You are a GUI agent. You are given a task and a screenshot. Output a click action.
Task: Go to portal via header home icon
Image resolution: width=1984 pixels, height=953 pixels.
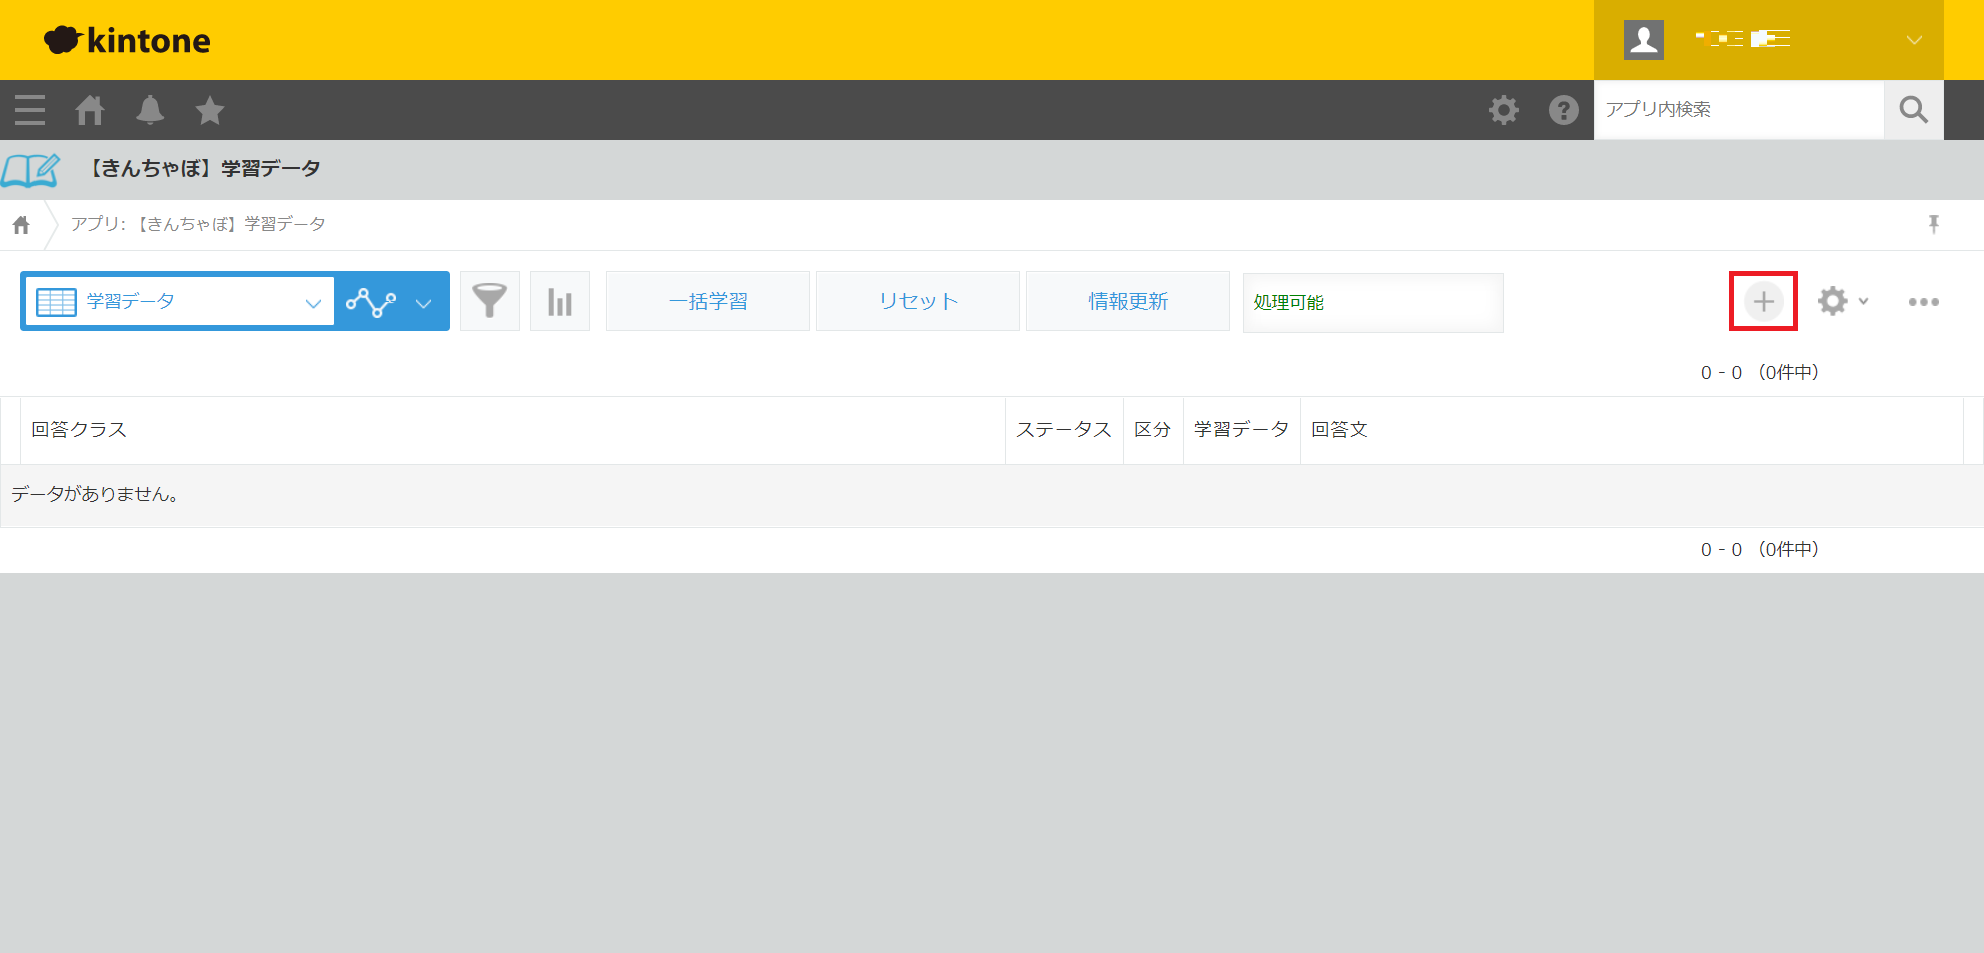[x=90, y=110]
